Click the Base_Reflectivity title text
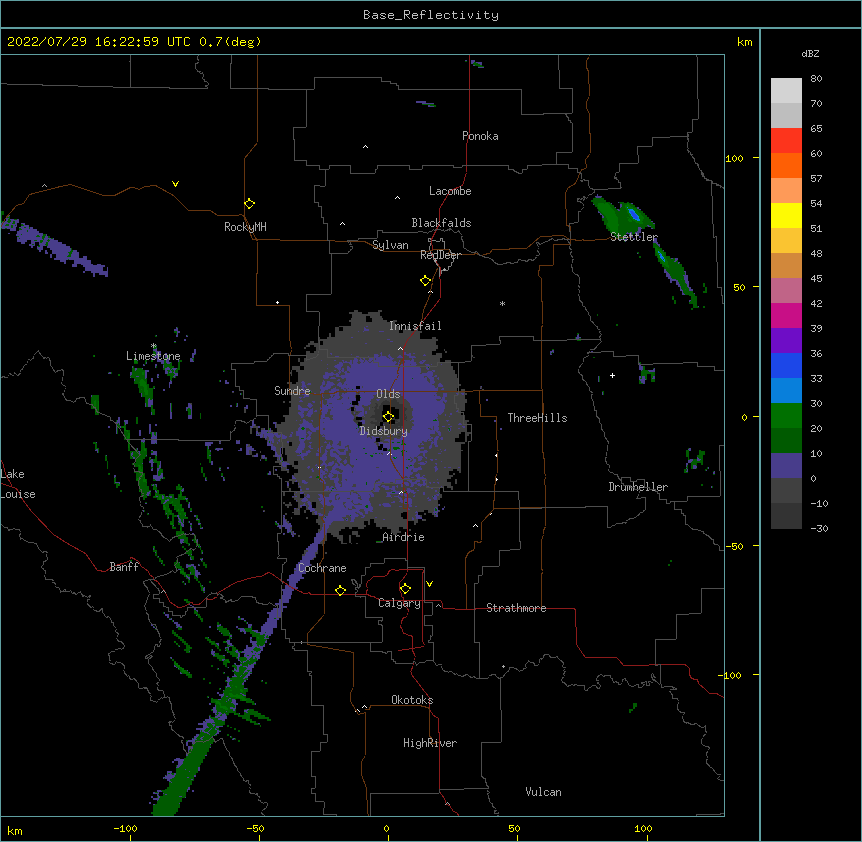 (x=430, y=15)
